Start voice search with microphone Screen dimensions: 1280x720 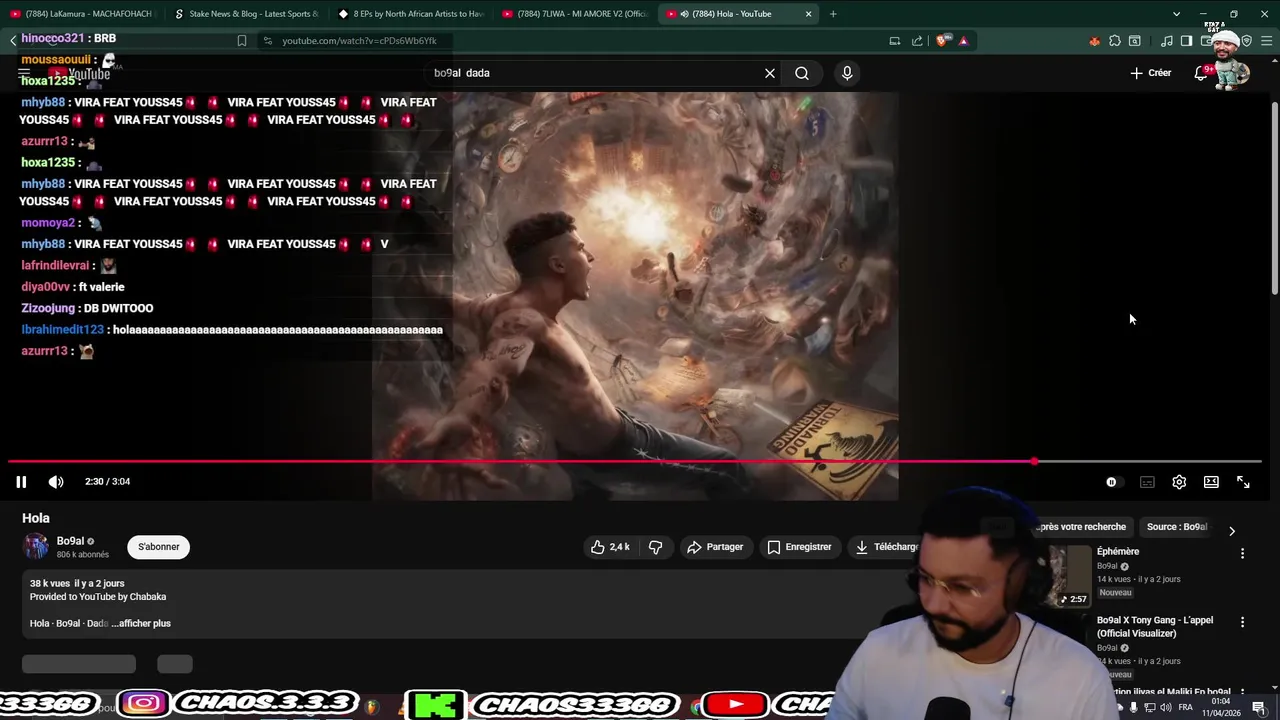tap(847, 73)
